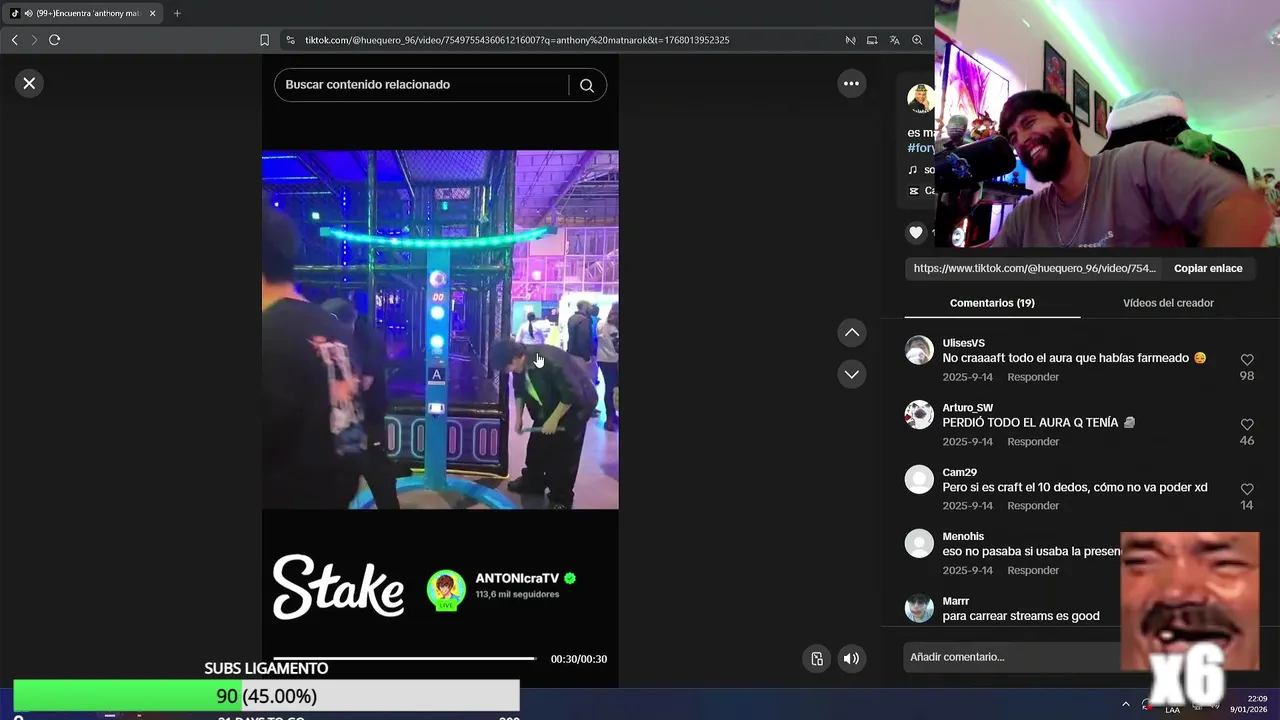This screenshot has height=720, width=1280.
Task: Click Responder under UlisesVS comment
Action: pyautogui.click(x=1033, y=377)
